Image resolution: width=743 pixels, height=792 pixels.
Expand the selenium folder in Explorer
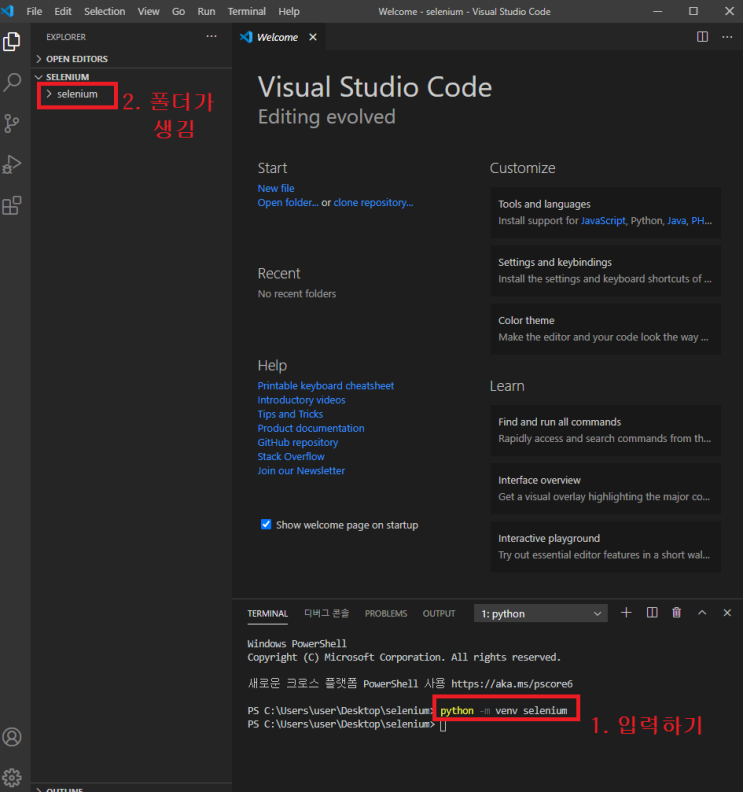click(x=76, y=94)
